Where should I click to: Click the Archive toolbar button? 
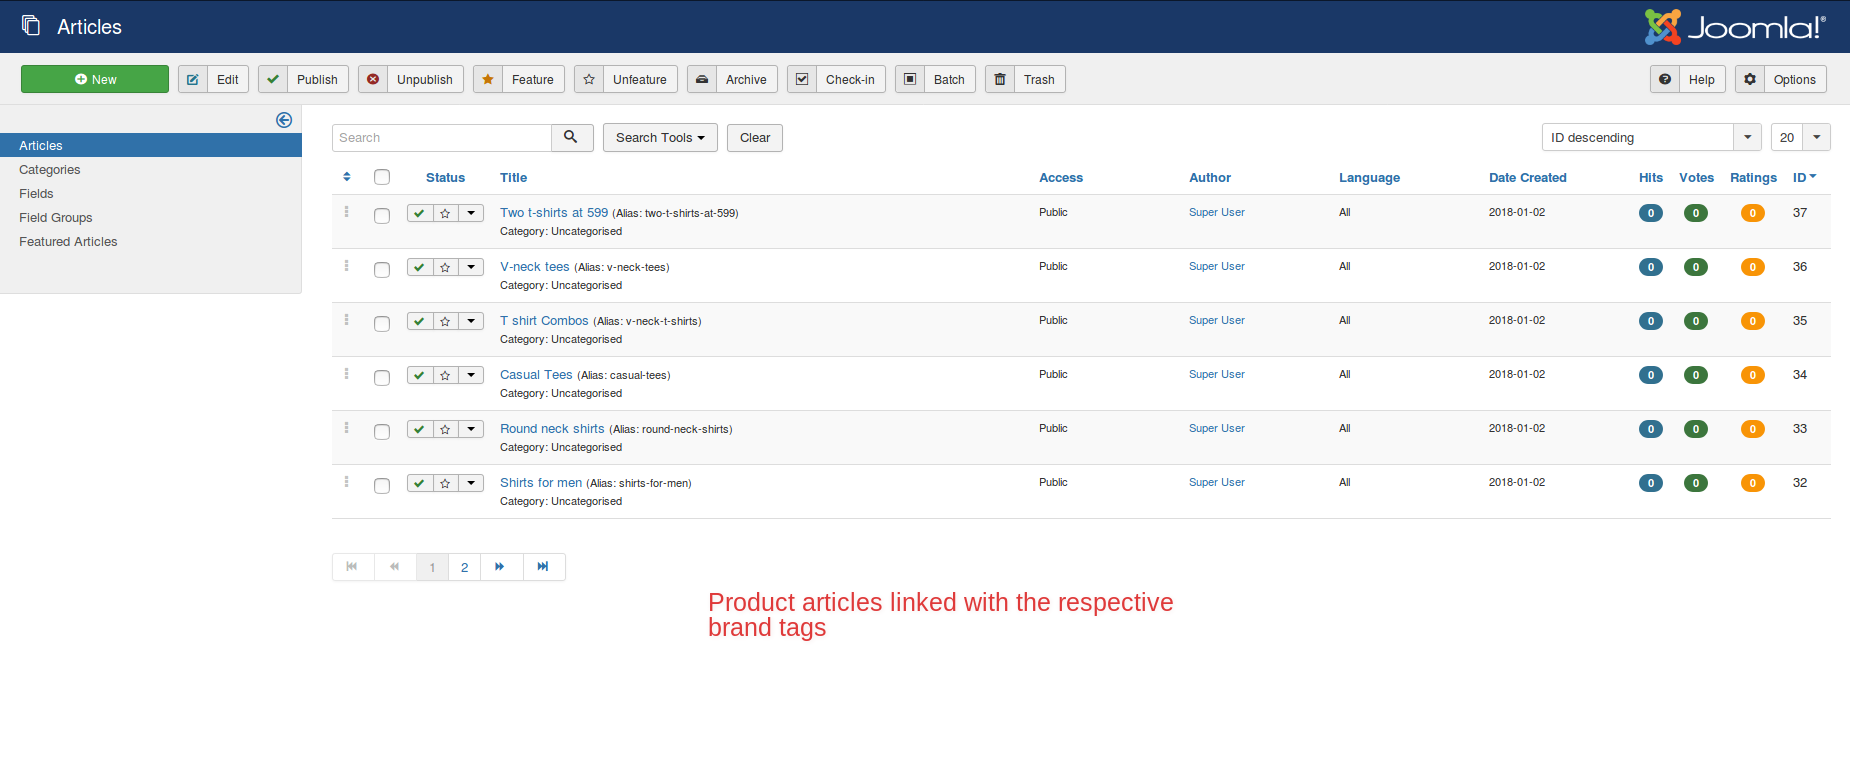coord(732,80)
